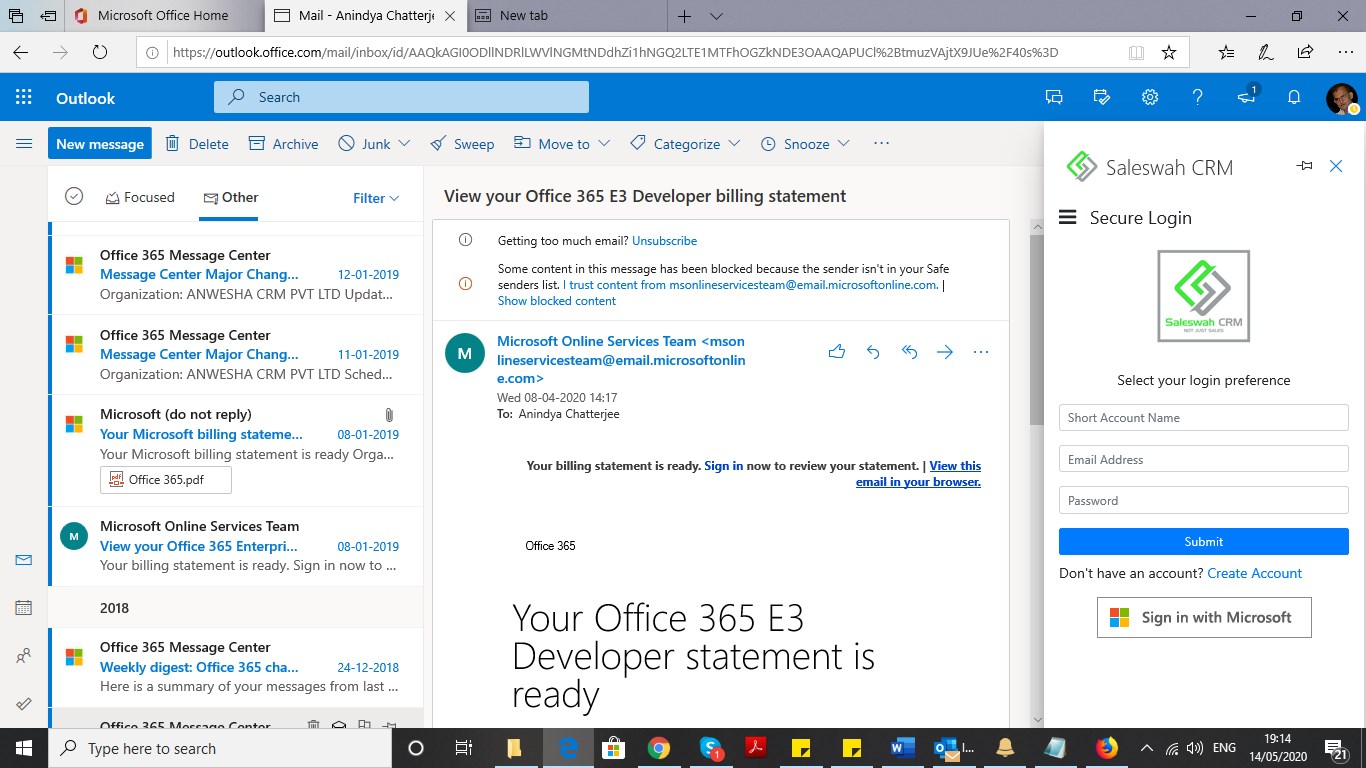1366x768 pixels.
Task: Switch to Mail module in sidebar
Action: click(x=24, y=560)
